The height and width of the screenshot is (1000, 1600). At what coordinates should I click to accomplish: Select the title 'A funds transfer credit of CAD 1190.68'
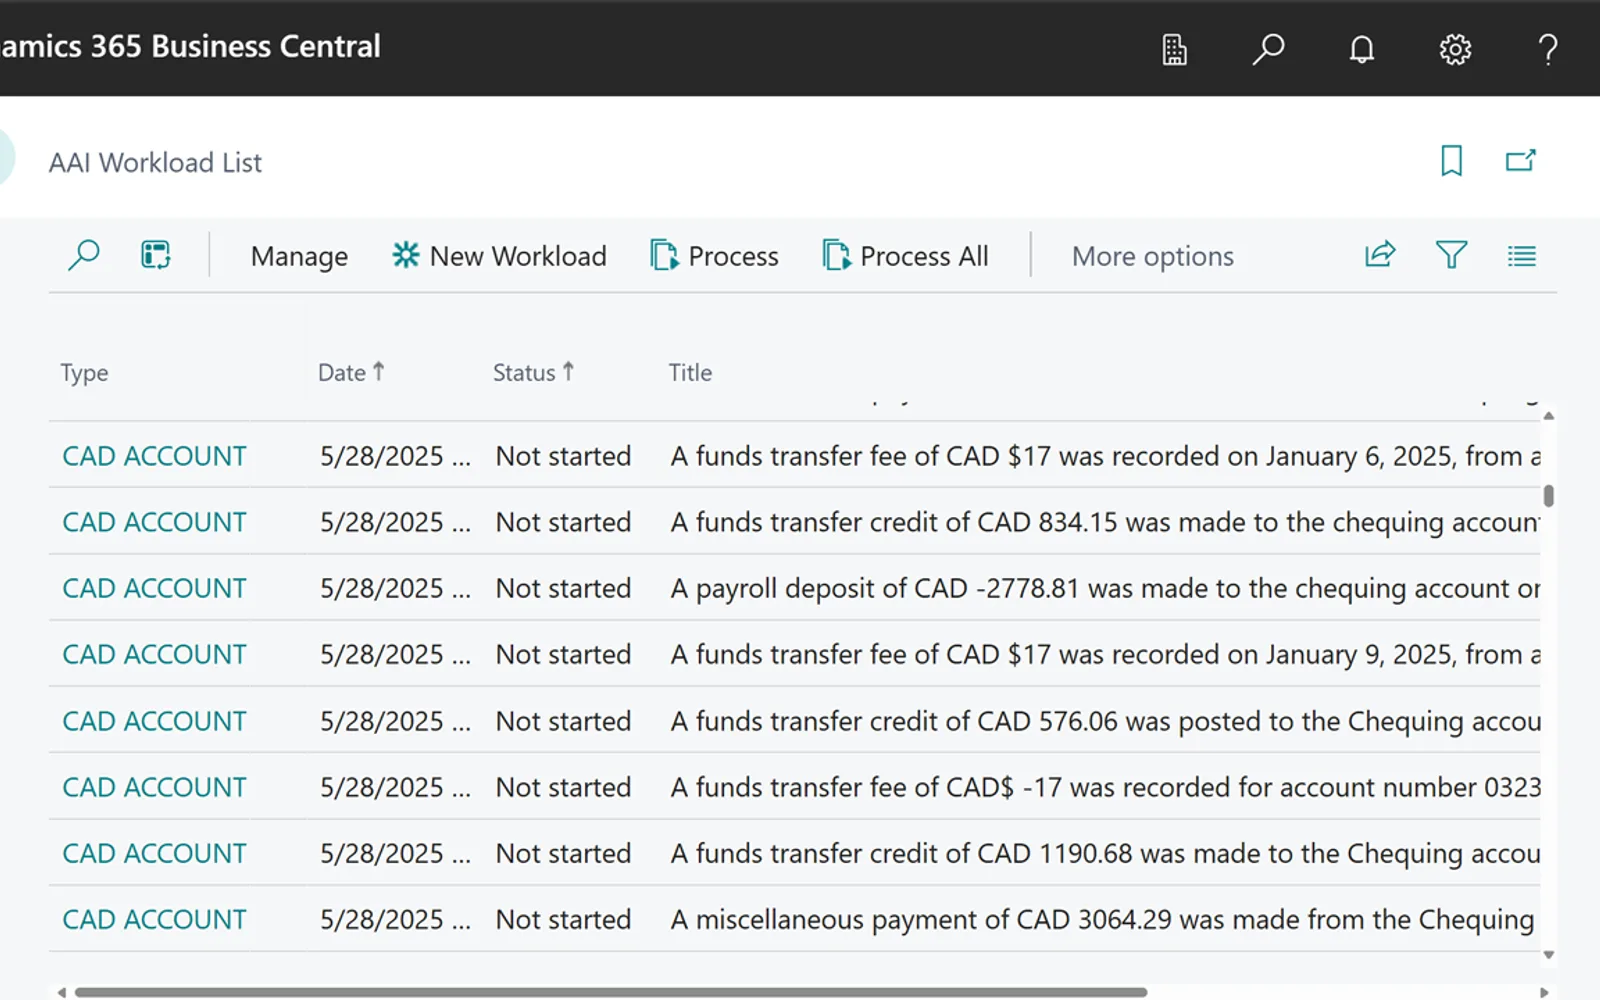tap(1105, 853)
